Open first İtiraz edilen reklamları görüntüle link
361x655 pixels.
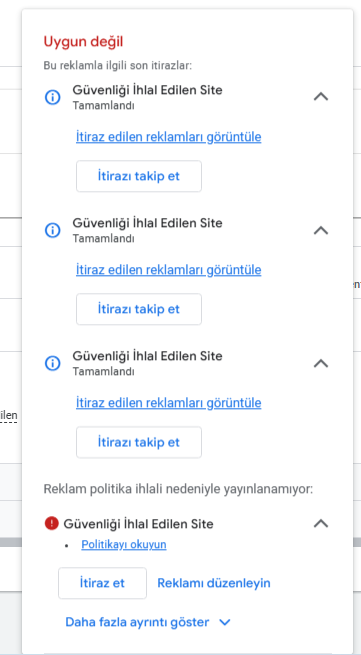(168, 137)
